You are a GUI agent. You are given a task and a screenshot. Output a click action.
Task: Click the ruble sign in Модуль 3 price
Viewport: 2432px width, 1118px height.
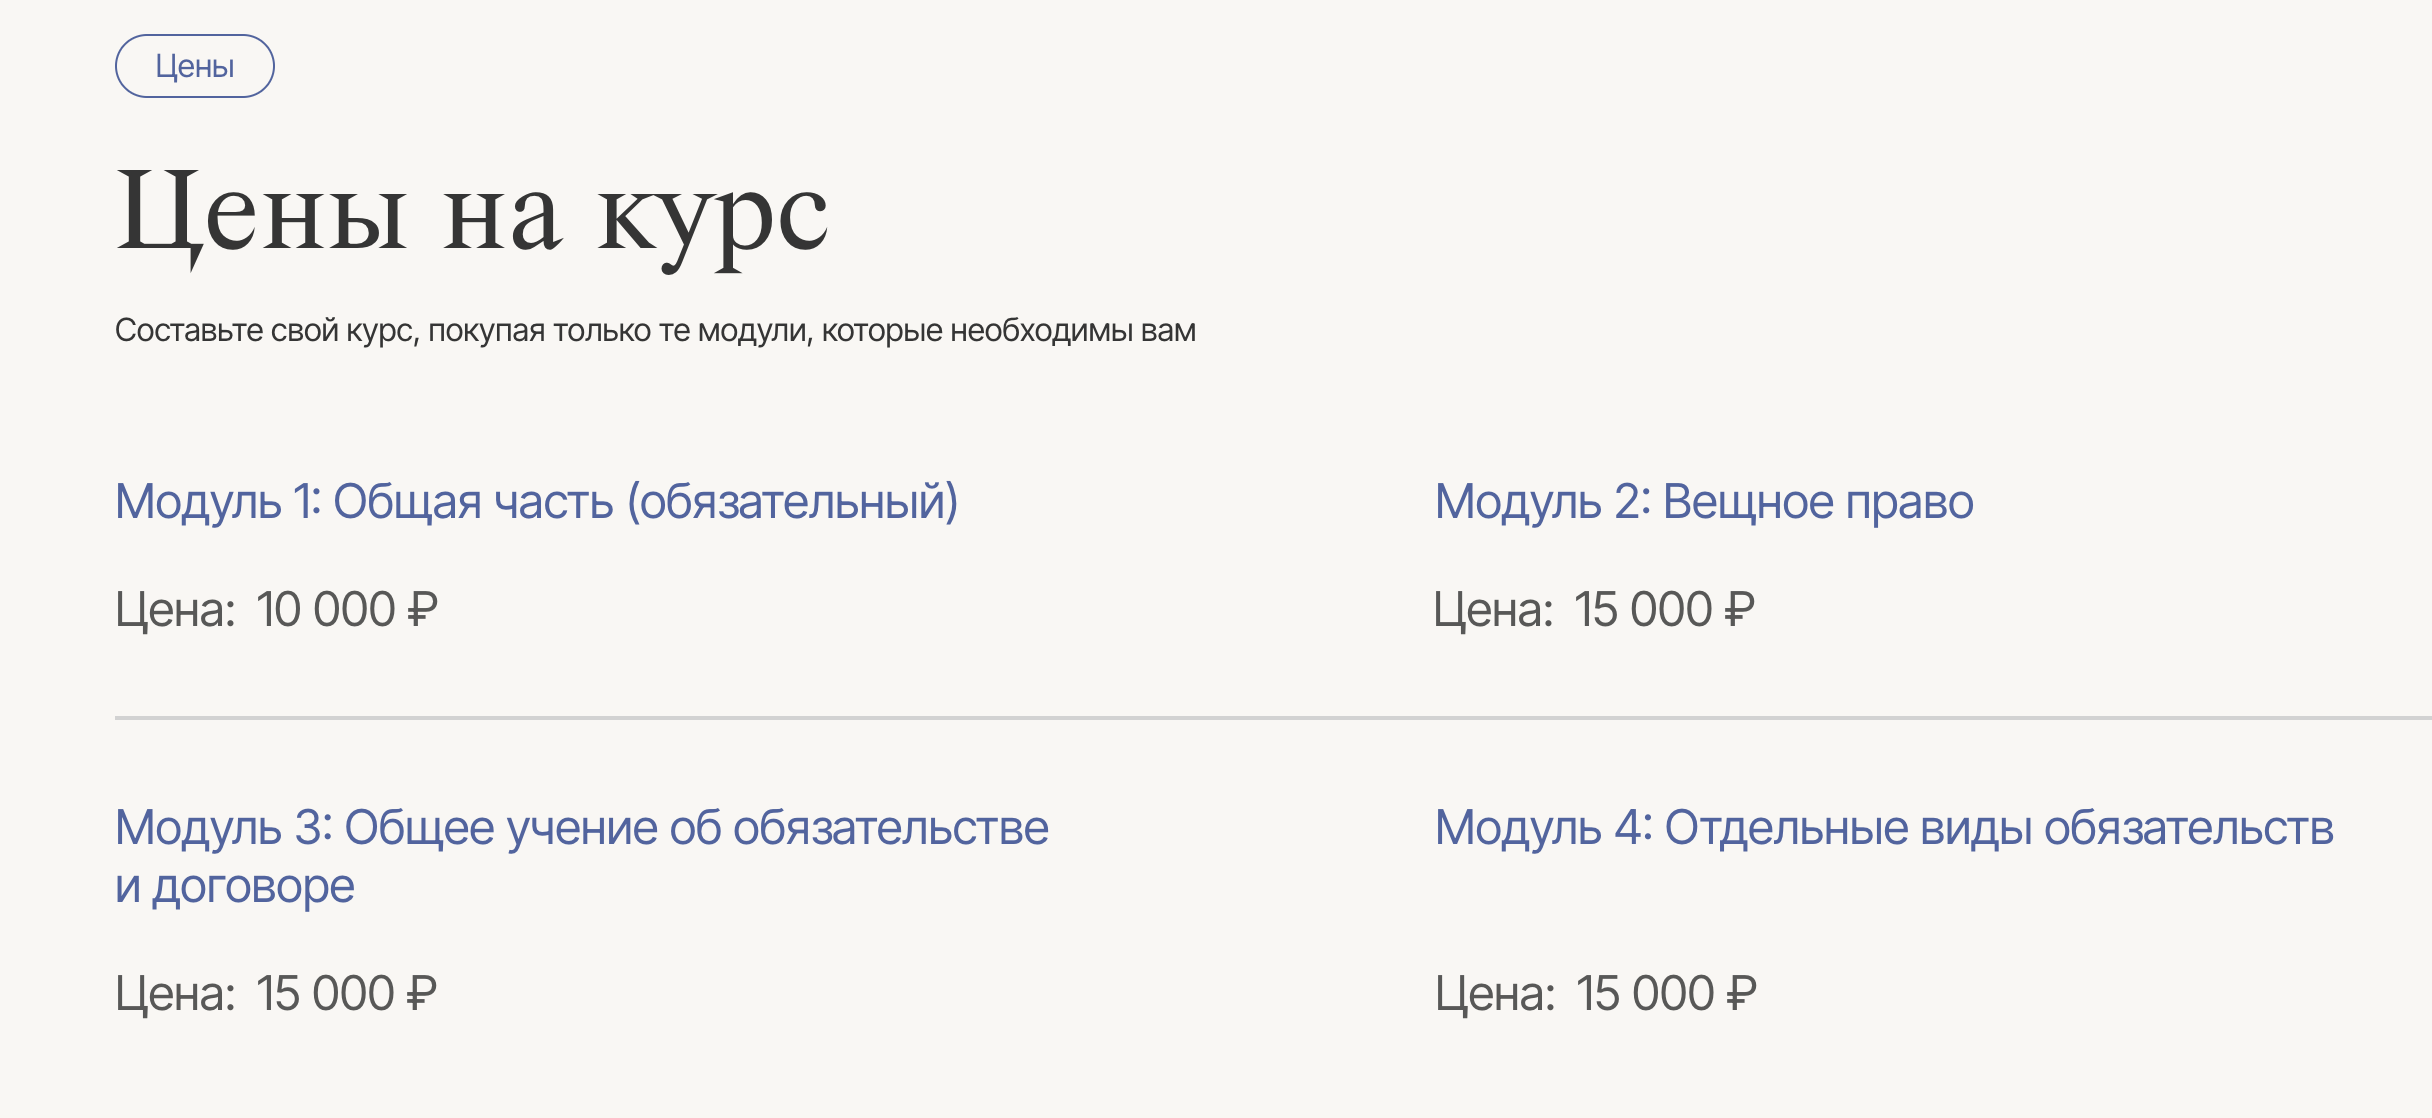tap(422, 994)
